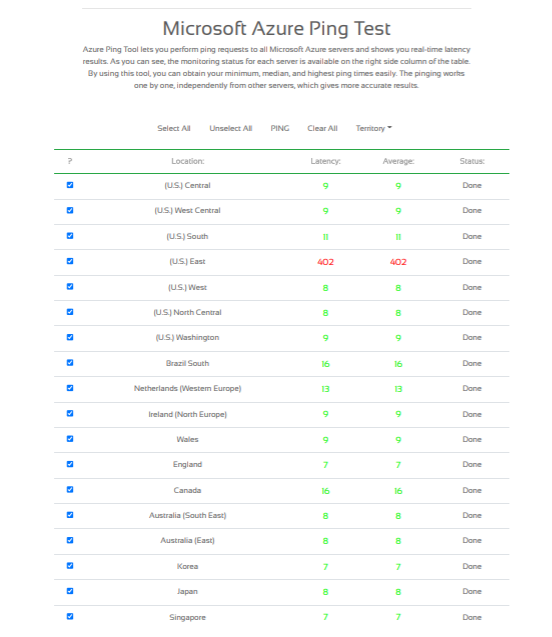This screenshot has width=552, height=637.
Task: Uncheck the (U.S.) Central checkbox
Action: click(70, 185)
